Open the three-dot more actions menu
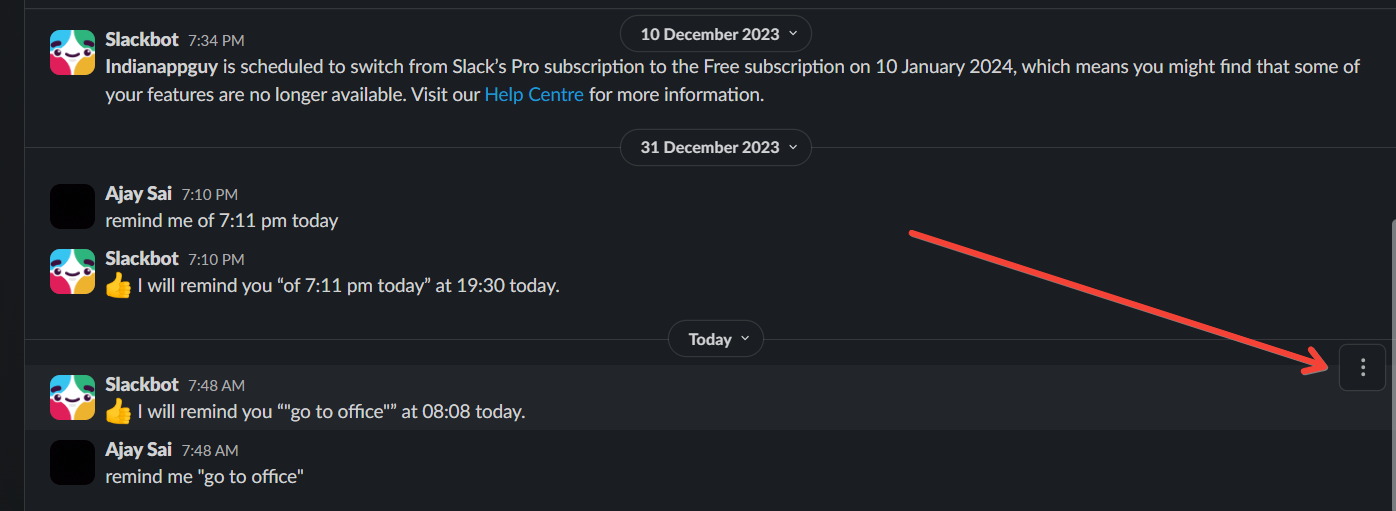Image resolution: width=1396 pixels, height=511 pixels. (x=1362, y=368)
